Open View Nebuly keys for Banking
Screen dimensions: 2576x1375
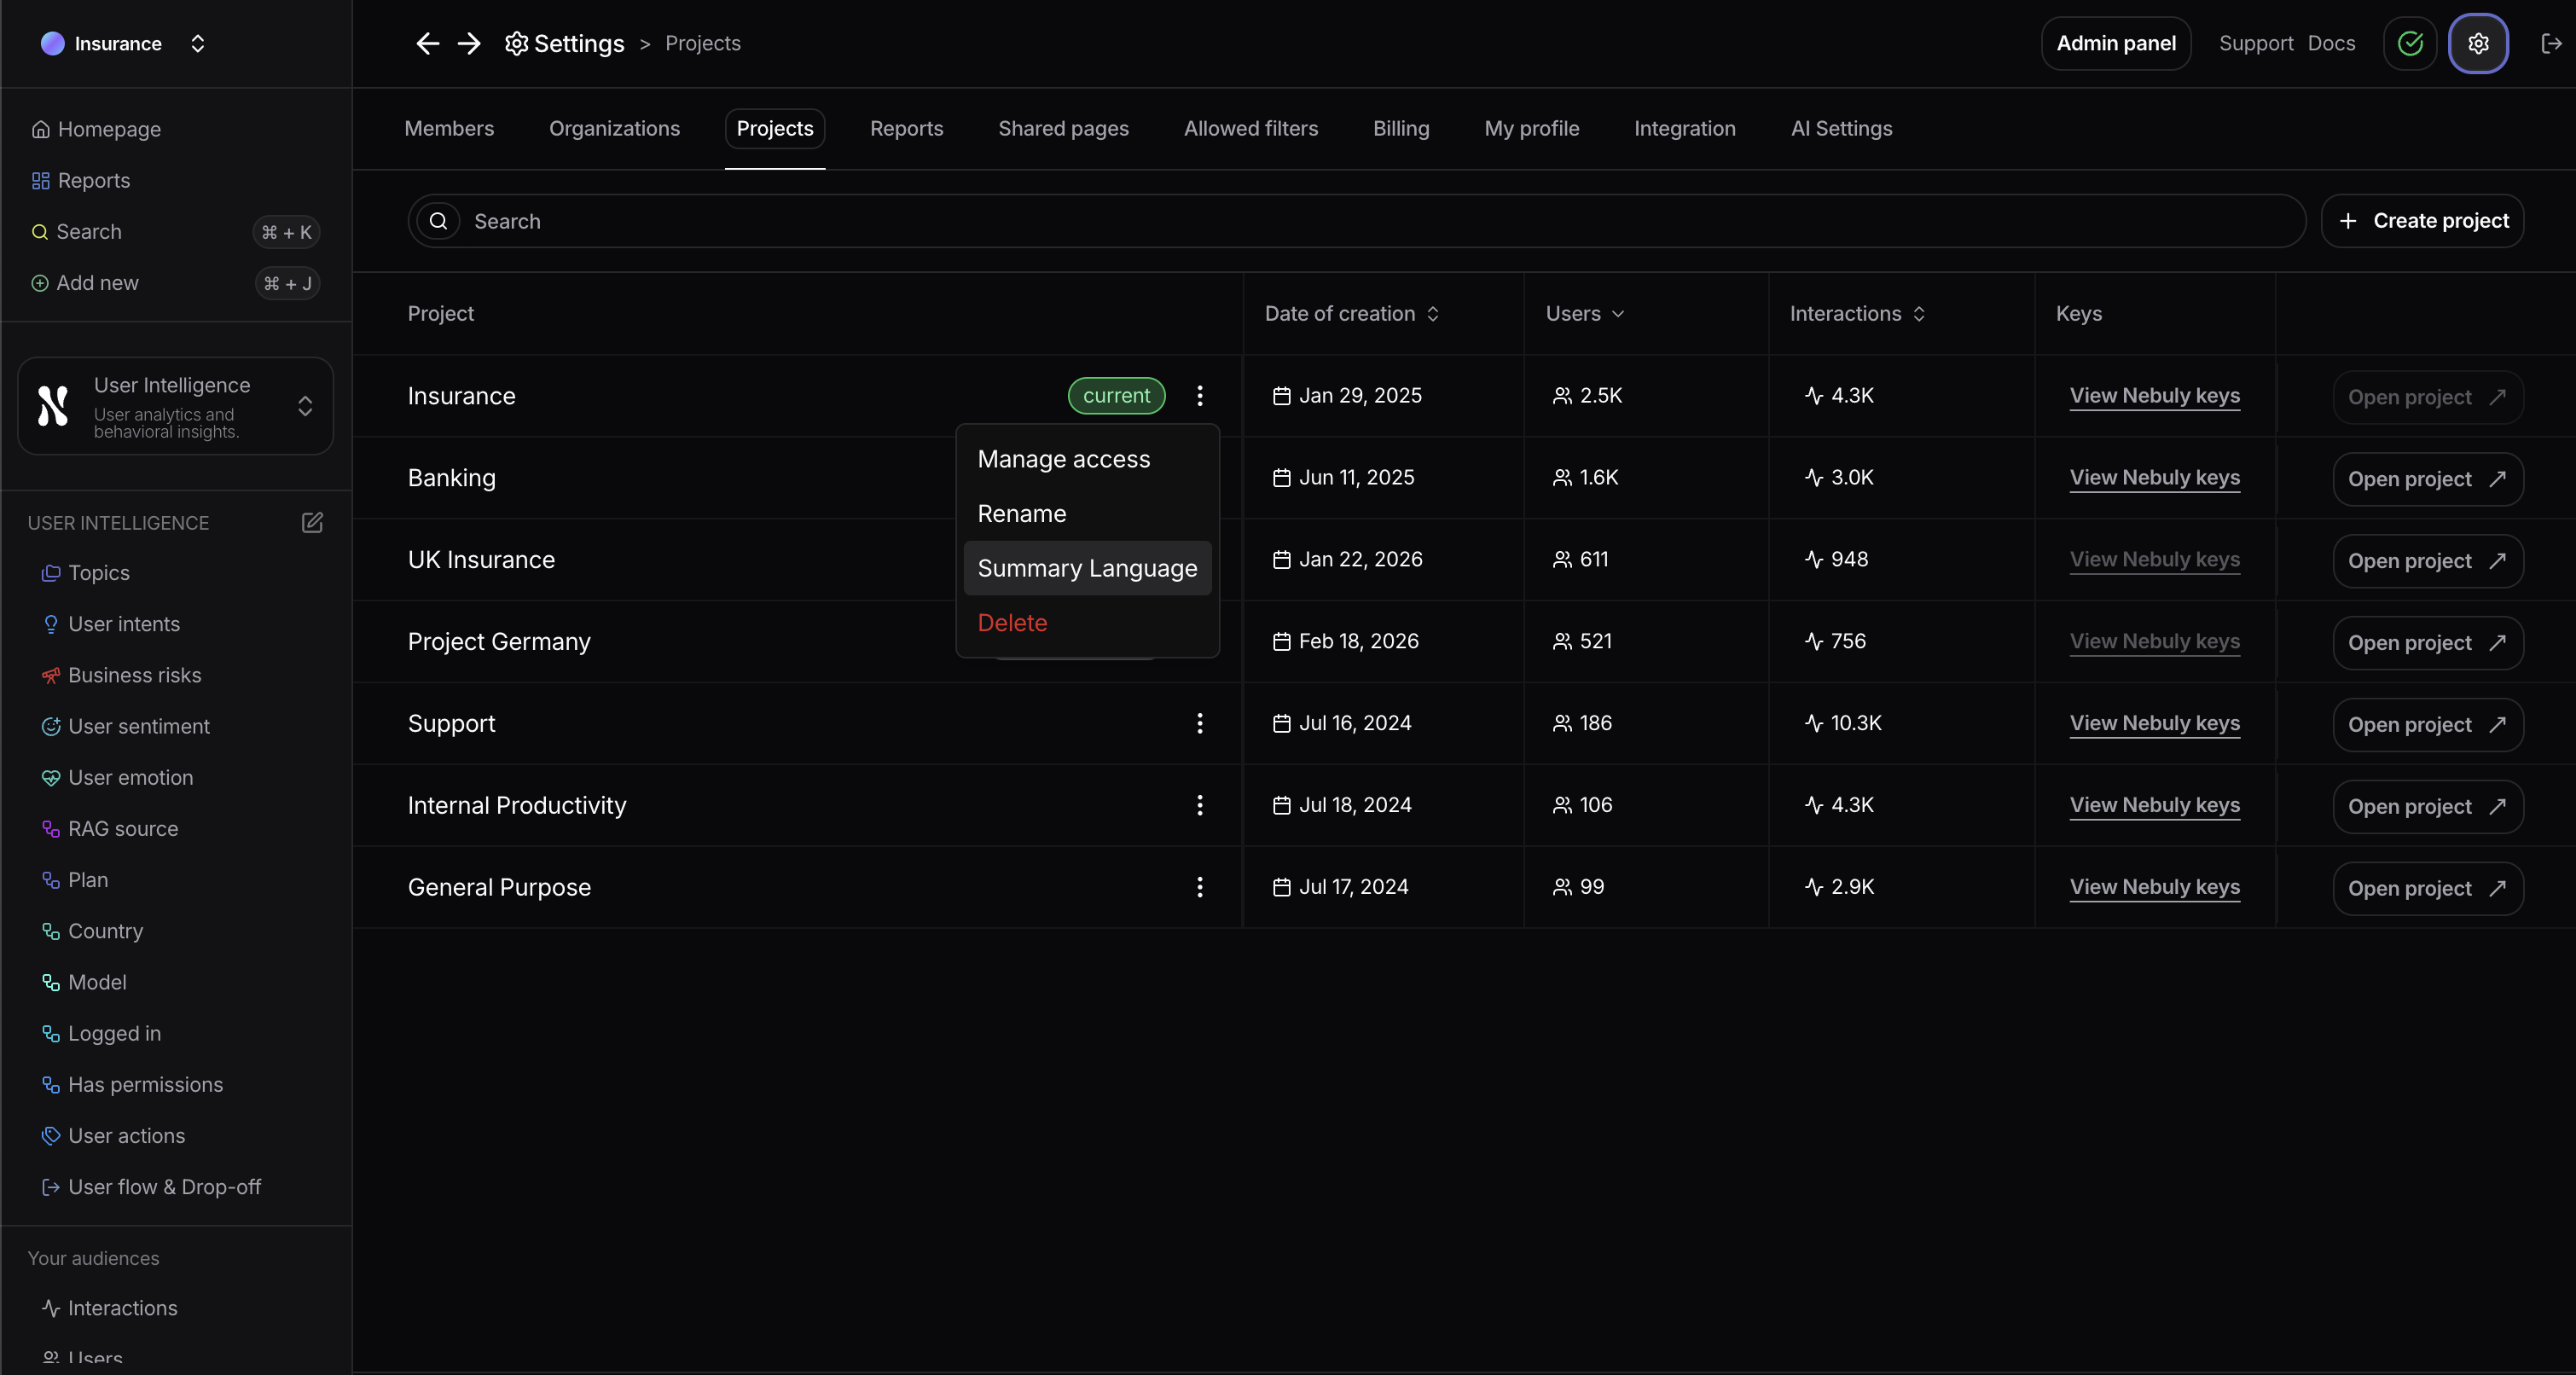coord(2154,478)
